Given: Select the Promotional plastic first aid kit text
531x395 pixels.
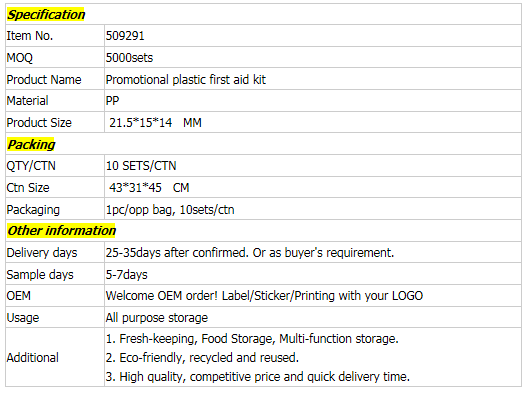Looking at the screenshot, I should click(x=186, y=80).
